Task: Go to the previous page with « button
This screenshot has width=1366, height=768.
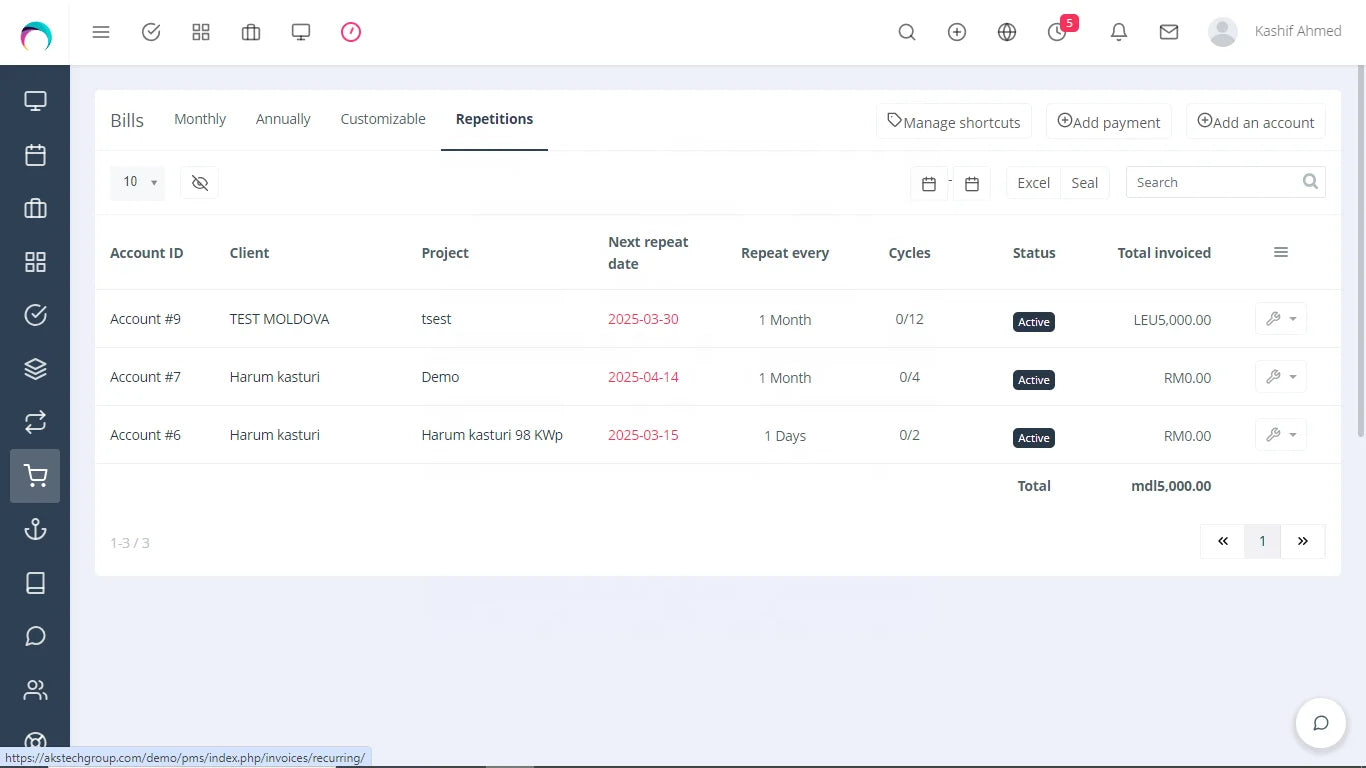Action: point(1223,541)
